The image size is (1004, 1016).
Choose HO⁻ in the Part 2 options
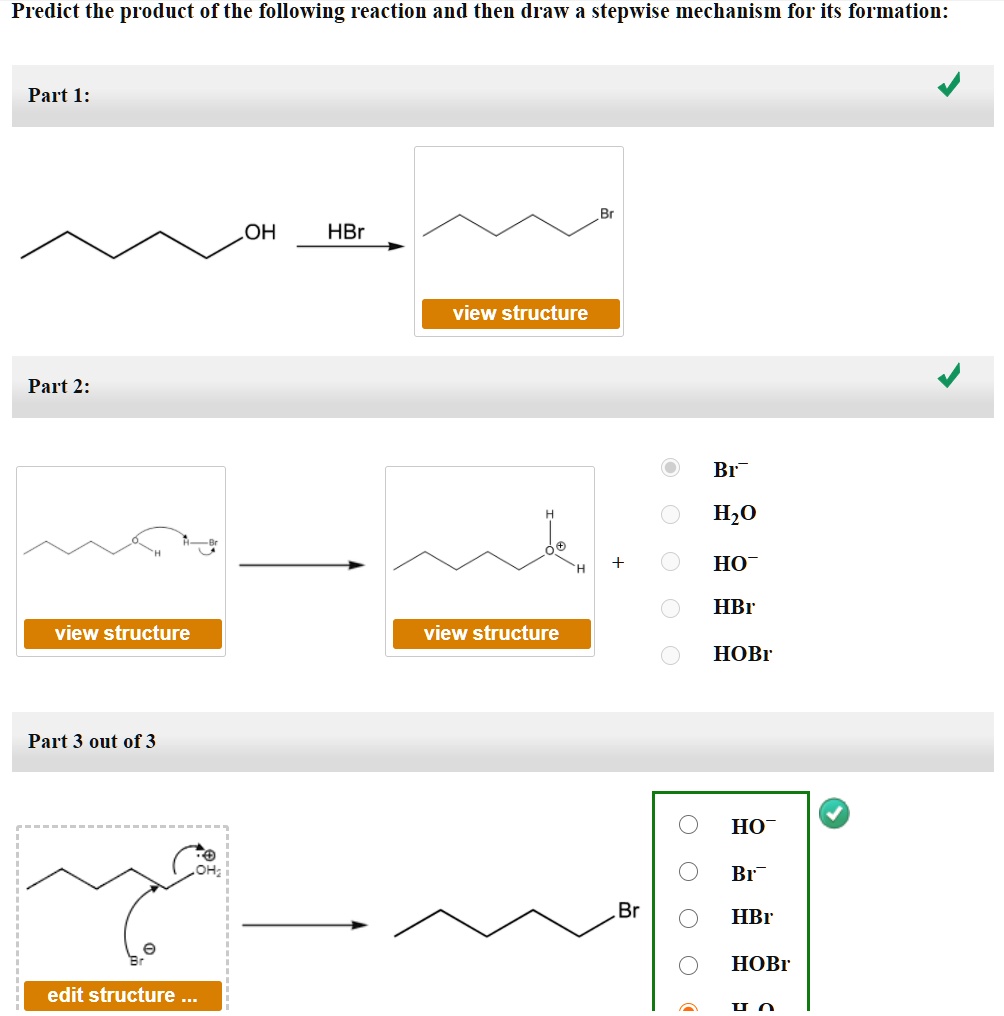tap(670, 562)
